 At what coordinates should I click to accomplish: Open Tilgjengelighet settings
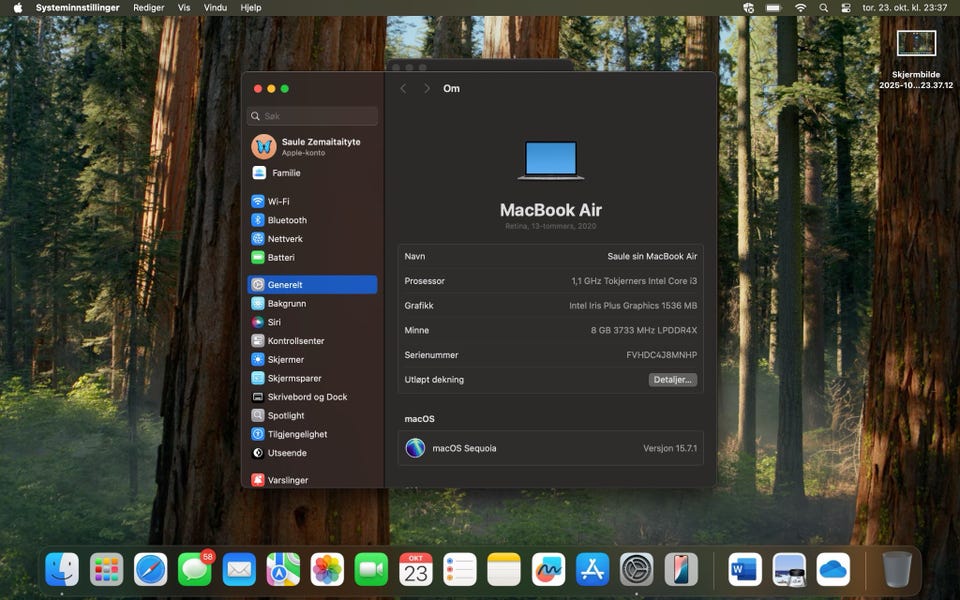[x=312, y=434]
